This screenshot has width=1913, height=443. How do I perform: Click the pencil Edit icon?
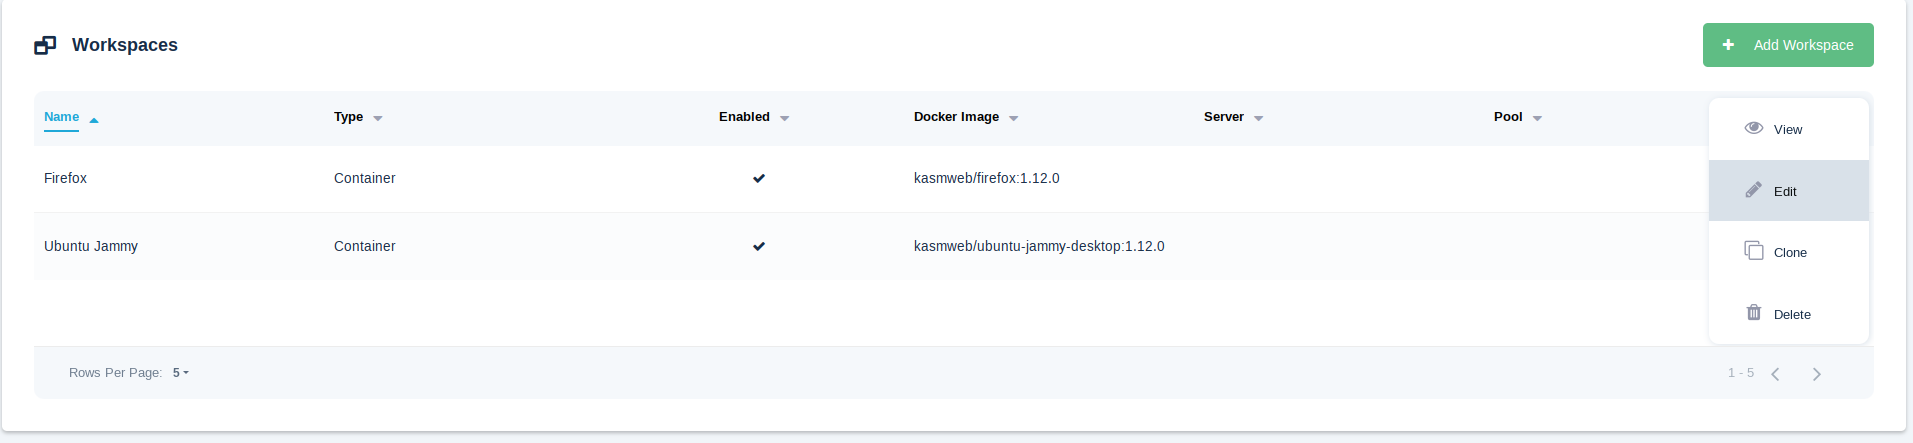[1753, 190]
